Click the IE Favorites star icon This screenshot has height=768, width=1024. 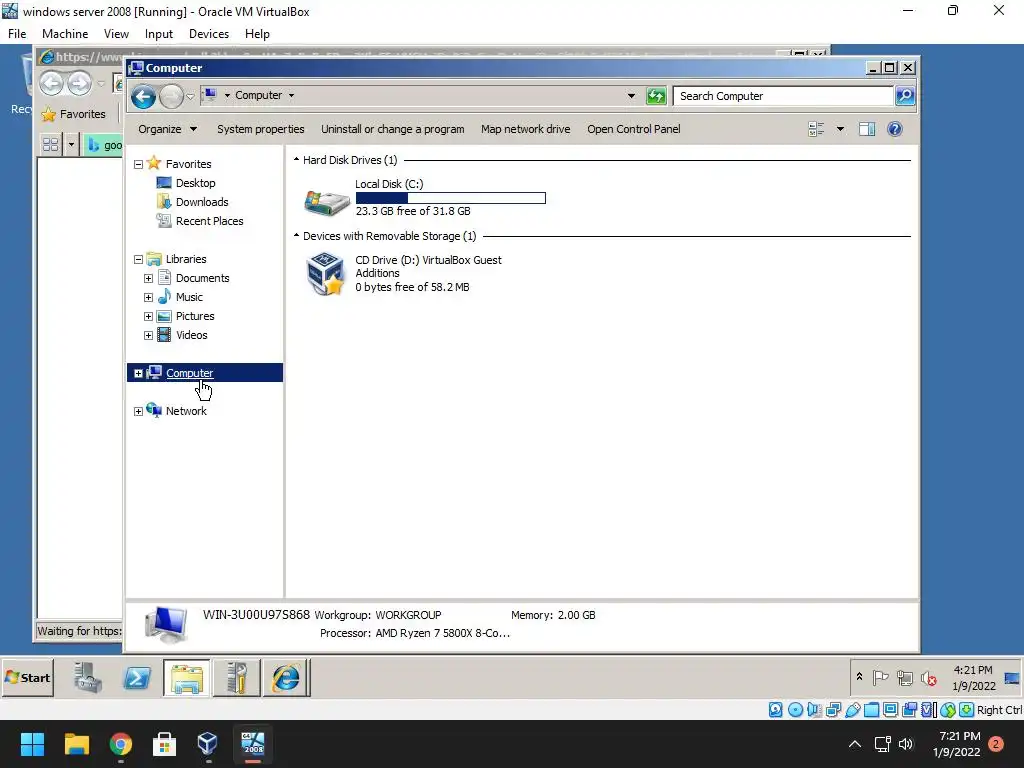(48, 114)
